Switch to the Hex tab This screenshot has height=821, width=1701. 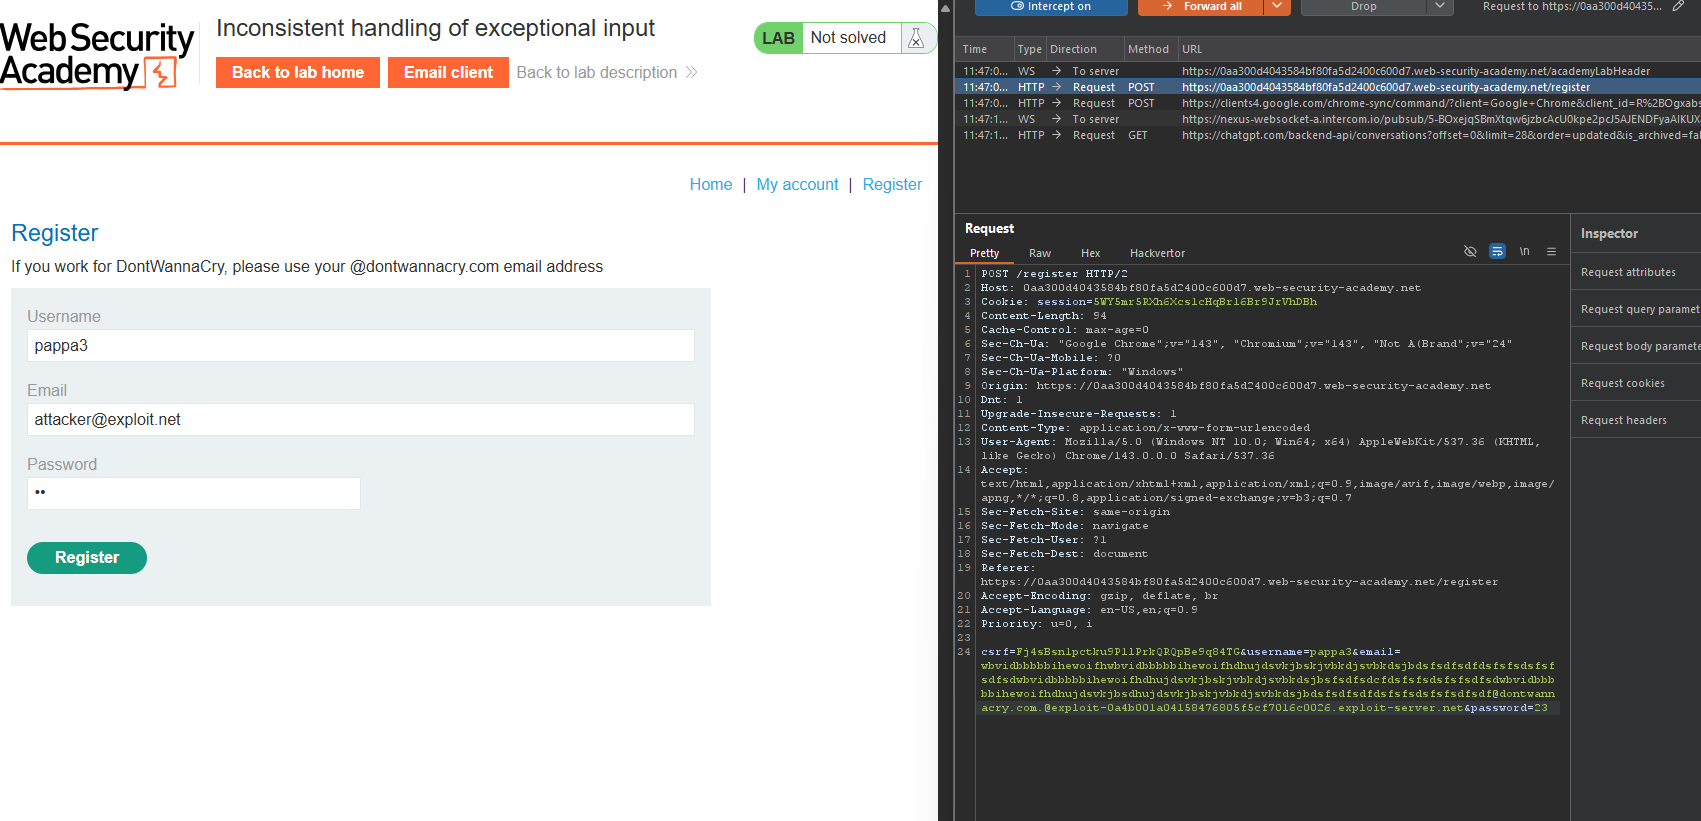pos(1090,253)
